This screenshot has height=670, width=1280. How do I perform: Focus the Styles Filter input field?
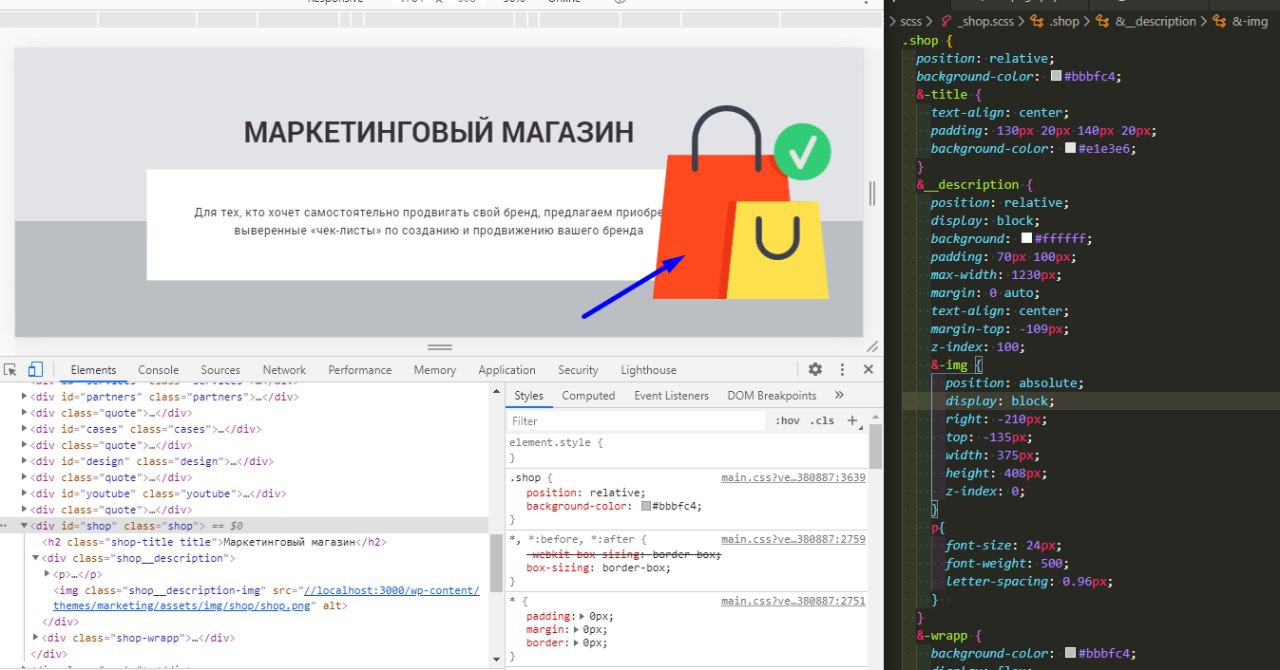(x=637, y=421)
